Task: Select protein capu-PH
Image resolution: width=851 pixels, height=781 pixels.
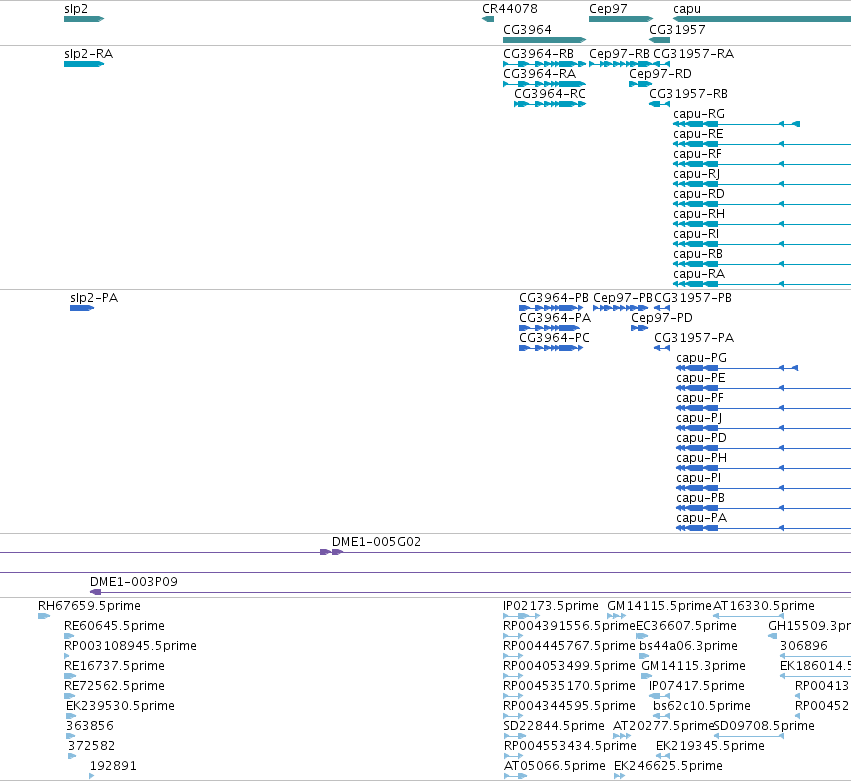Action: coord(701,458)
